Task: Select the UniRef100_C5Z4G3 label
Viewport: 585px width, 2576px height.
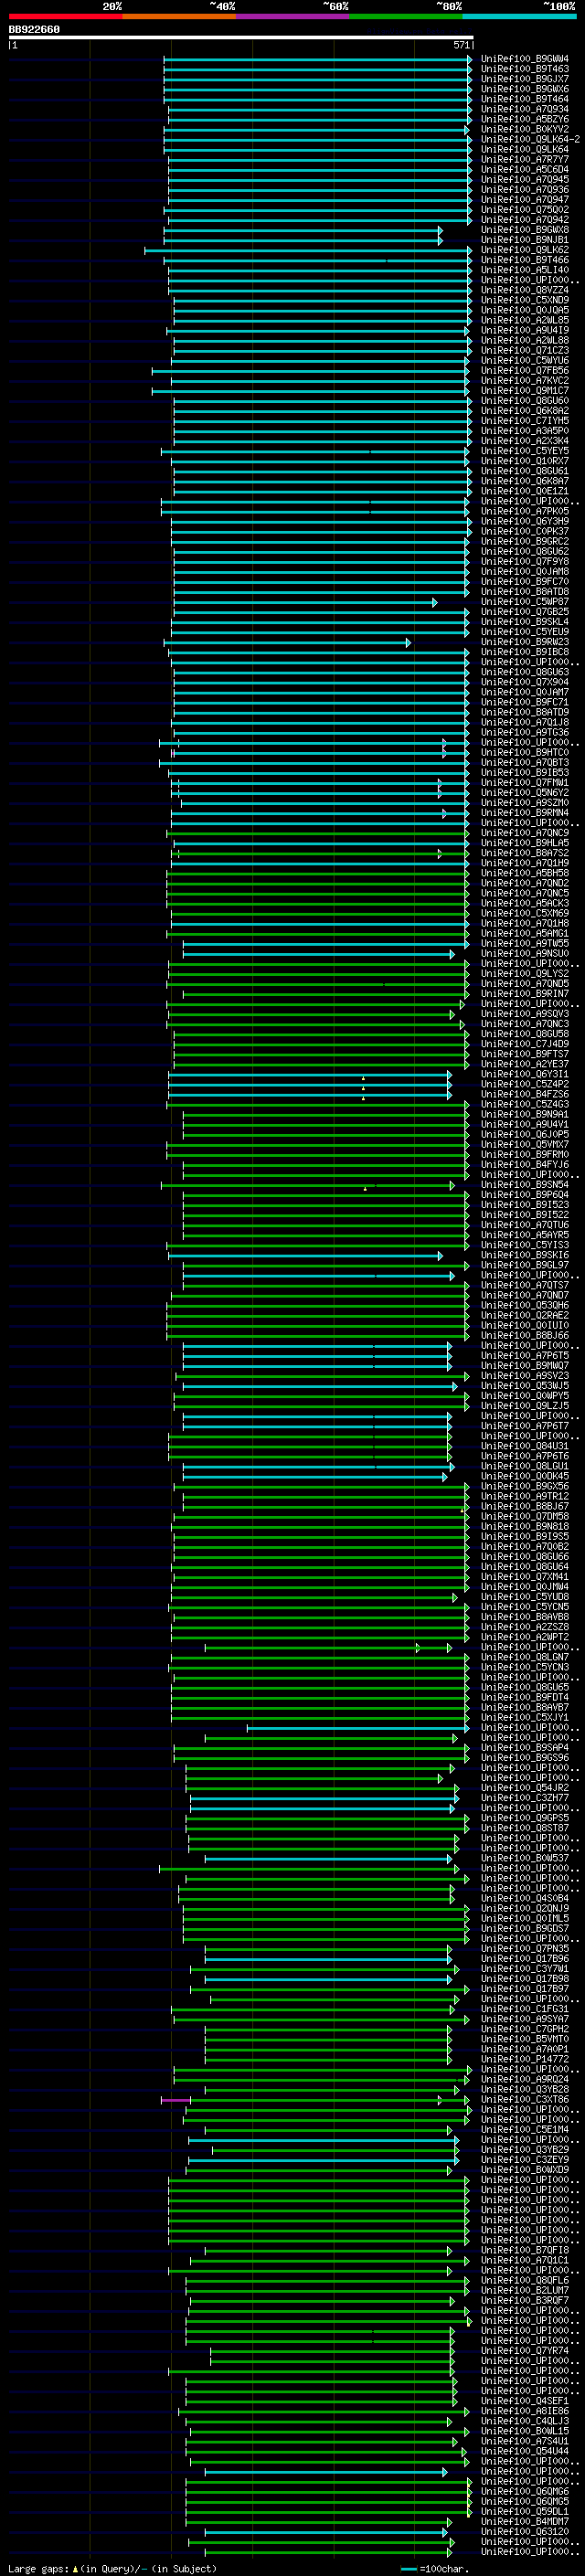Action: click(x=525, y=1104)
